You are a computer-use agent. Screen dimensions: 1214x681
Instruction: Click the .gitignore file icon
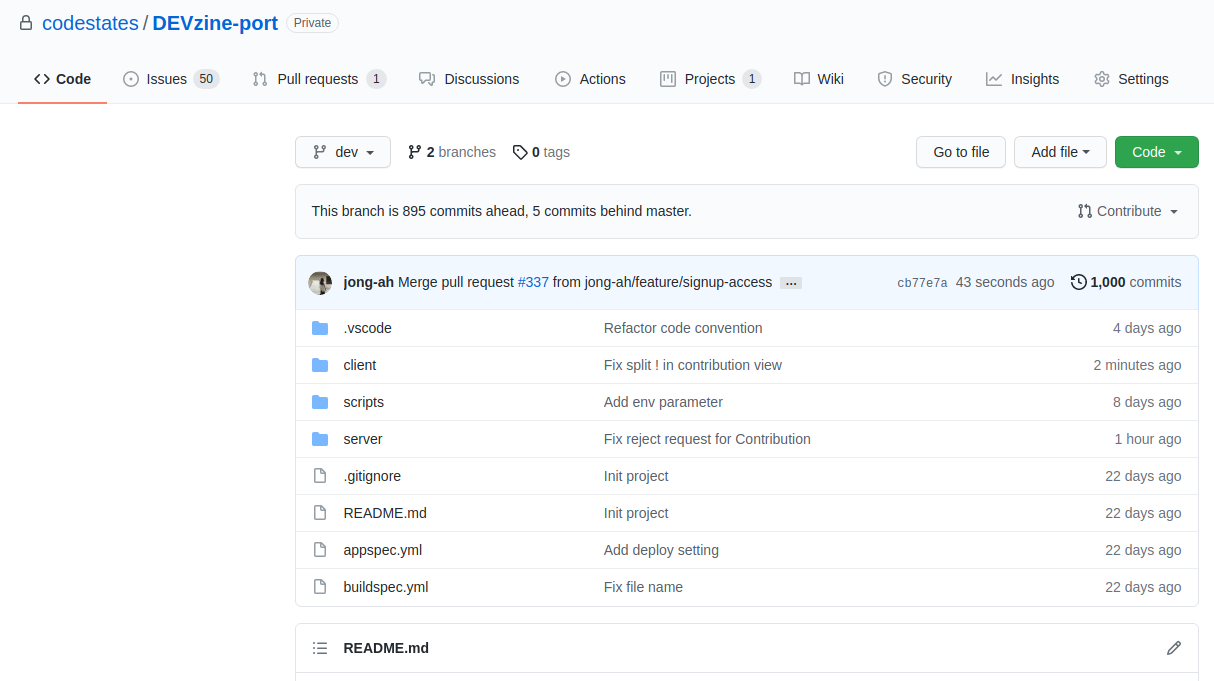click(320, 476)
